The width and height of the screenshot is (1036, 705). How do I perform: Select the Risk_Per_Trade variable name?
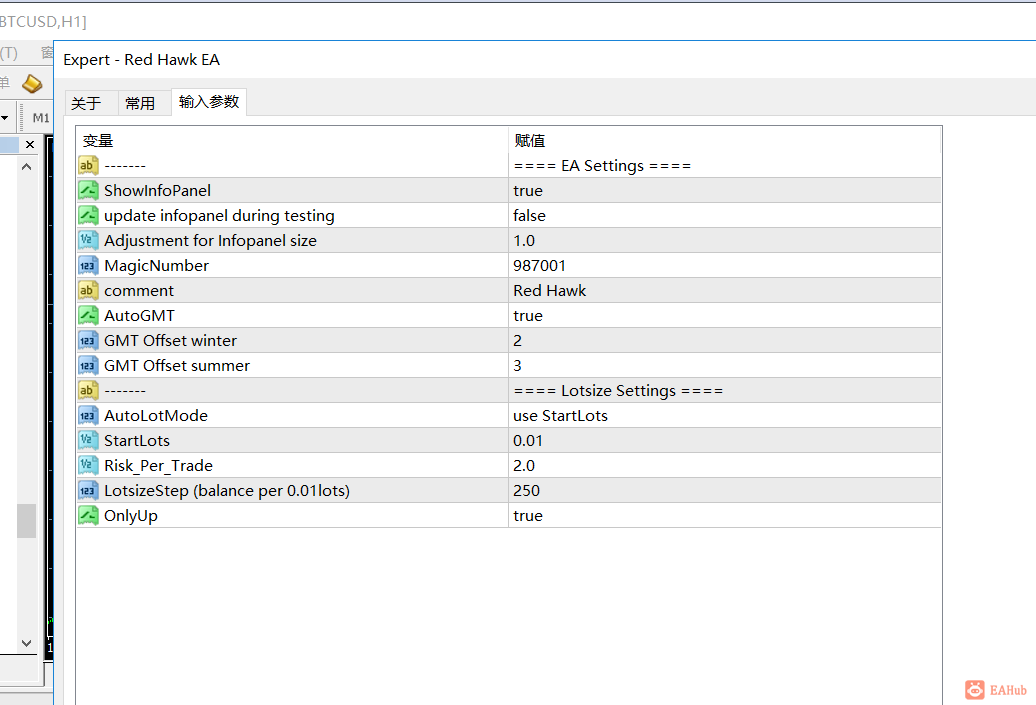pos(159,466)
